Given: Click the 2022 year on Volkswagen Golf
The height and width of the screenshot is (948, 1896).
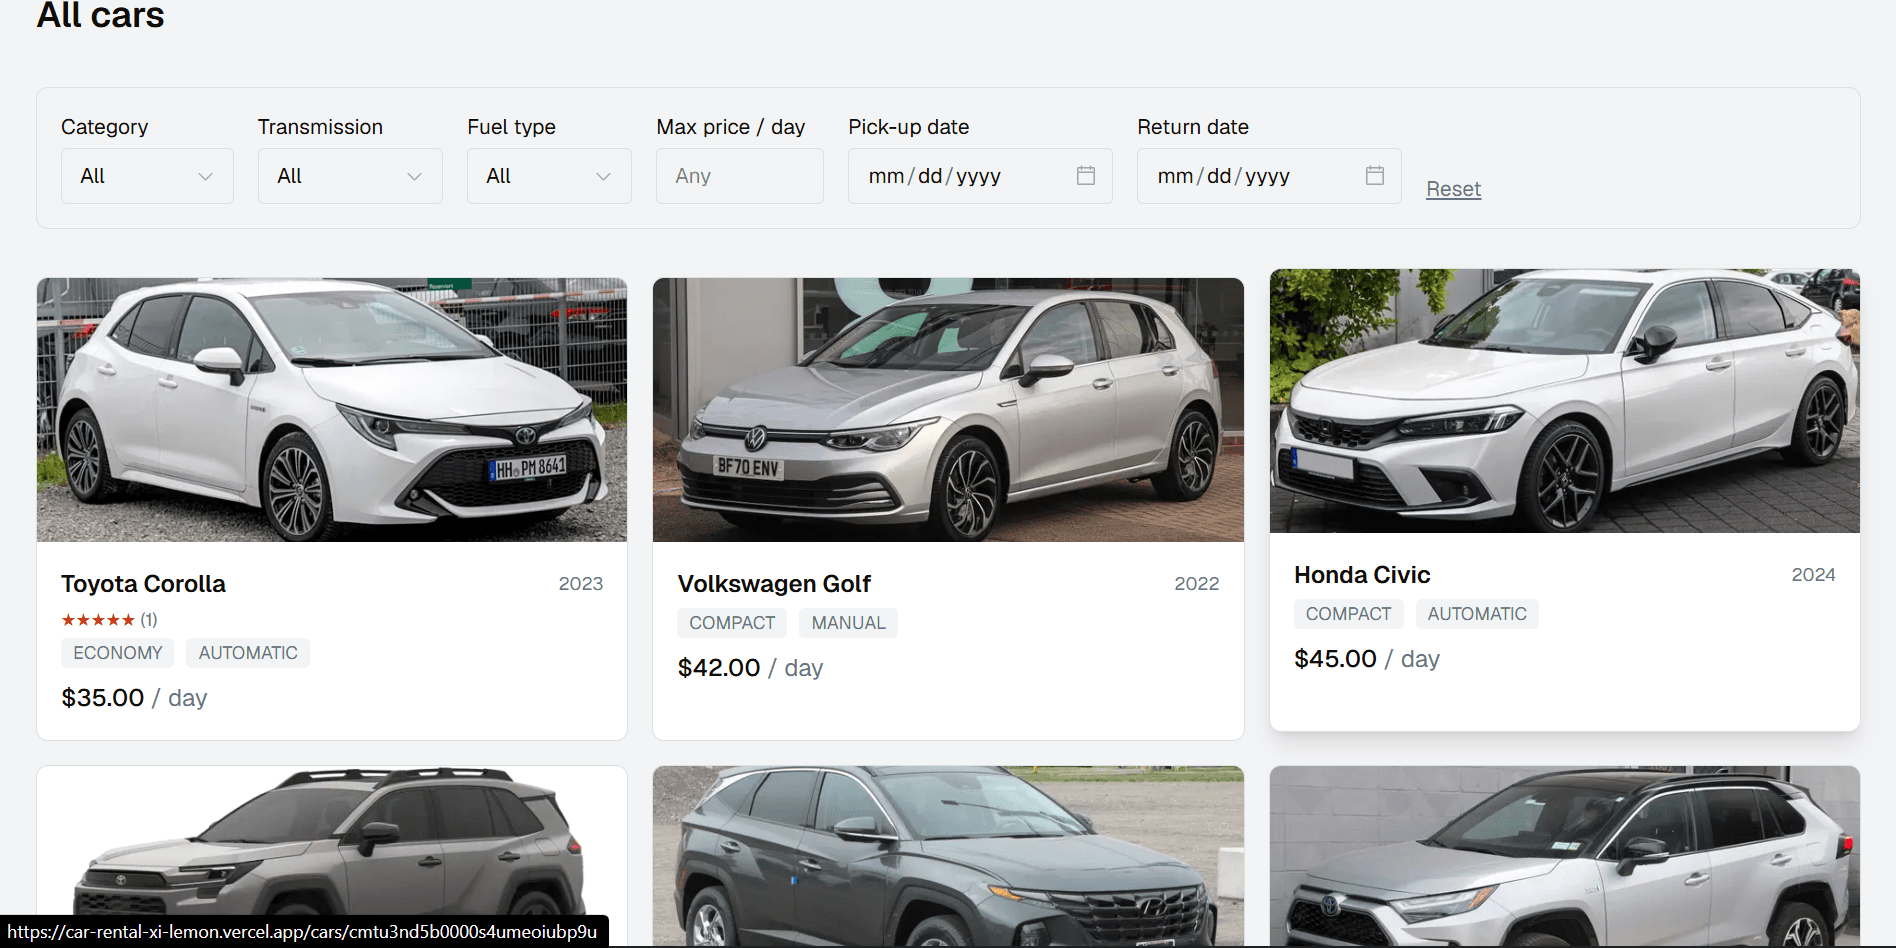Looking at the screenshot, I should point(1197,584).
